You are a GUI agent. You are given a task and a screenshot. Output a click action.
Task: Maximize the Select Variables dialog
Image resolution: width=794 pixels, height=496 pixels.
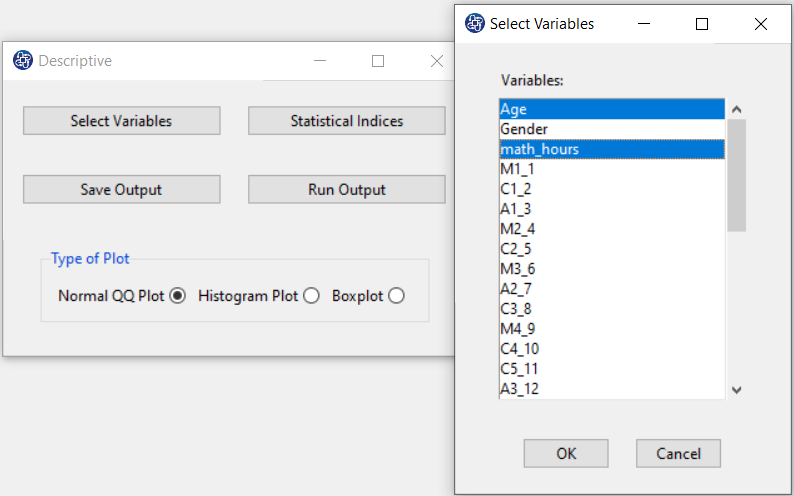pos(702,24)
